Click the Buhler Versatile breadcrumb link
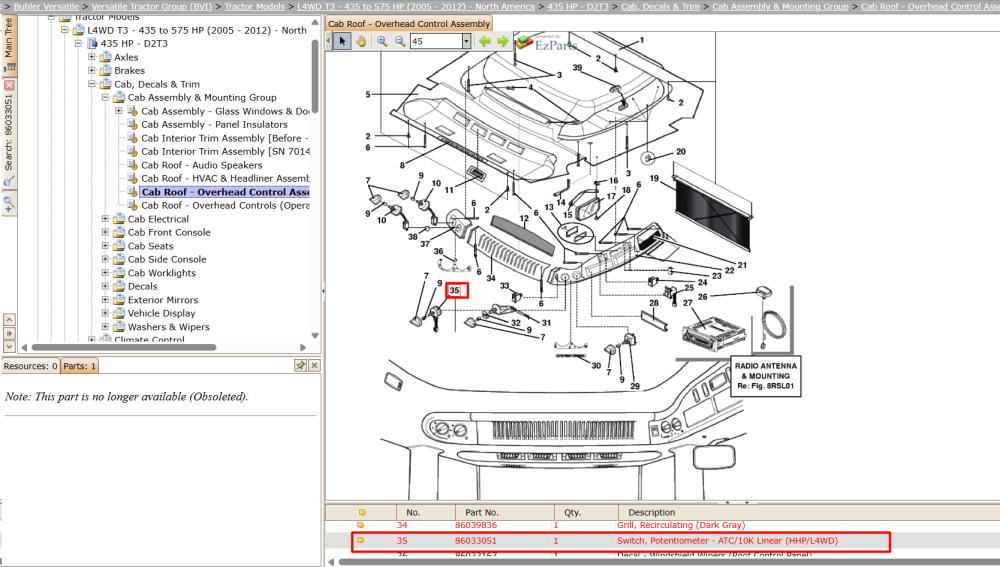 coord(47,6)
